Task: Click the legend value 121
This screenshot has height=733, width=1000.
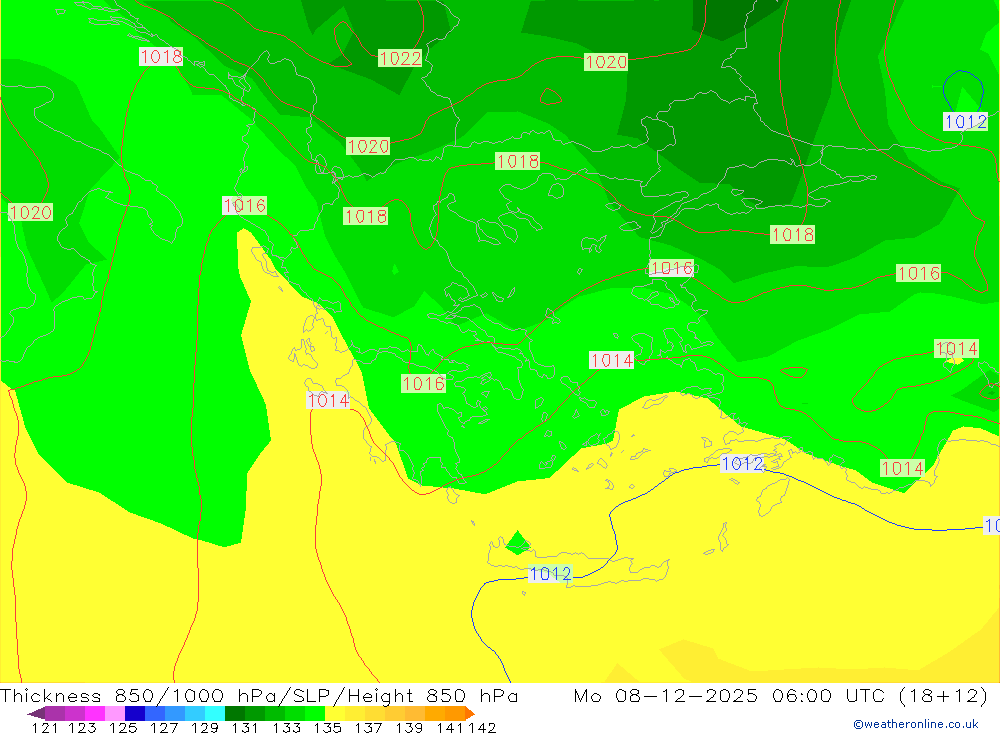Action: [x=45, y=728]
